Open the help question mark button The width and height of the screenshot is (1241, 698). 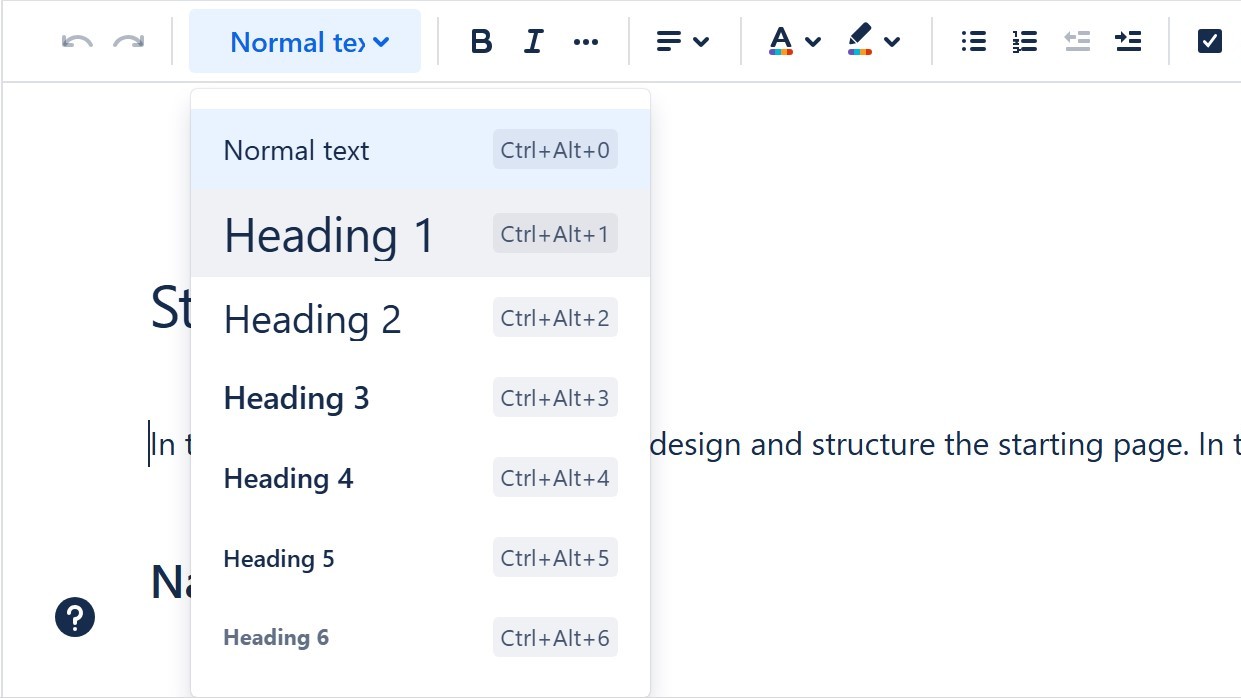(x=75, y=617)
